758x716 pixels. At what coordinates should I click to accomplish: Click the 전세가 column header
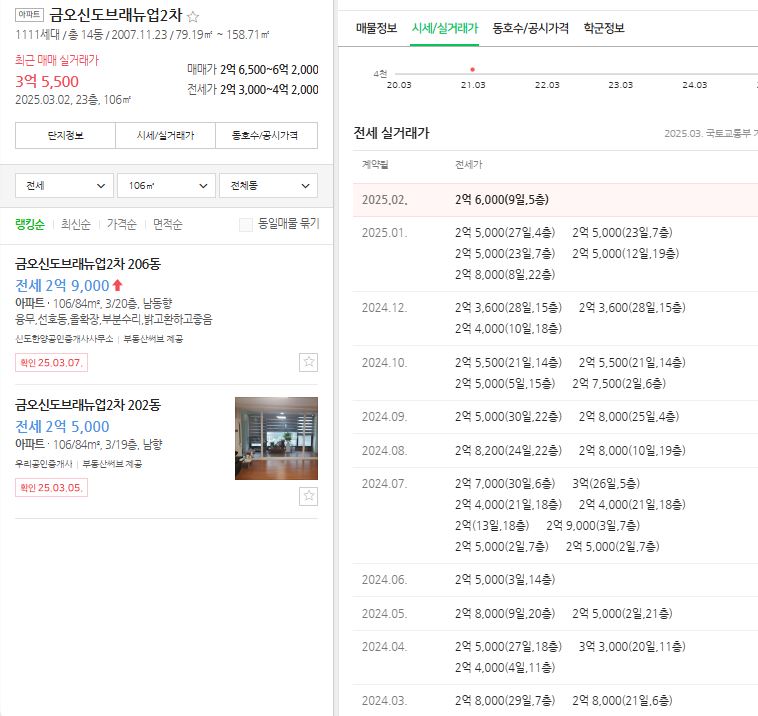(x=468, y=165)
